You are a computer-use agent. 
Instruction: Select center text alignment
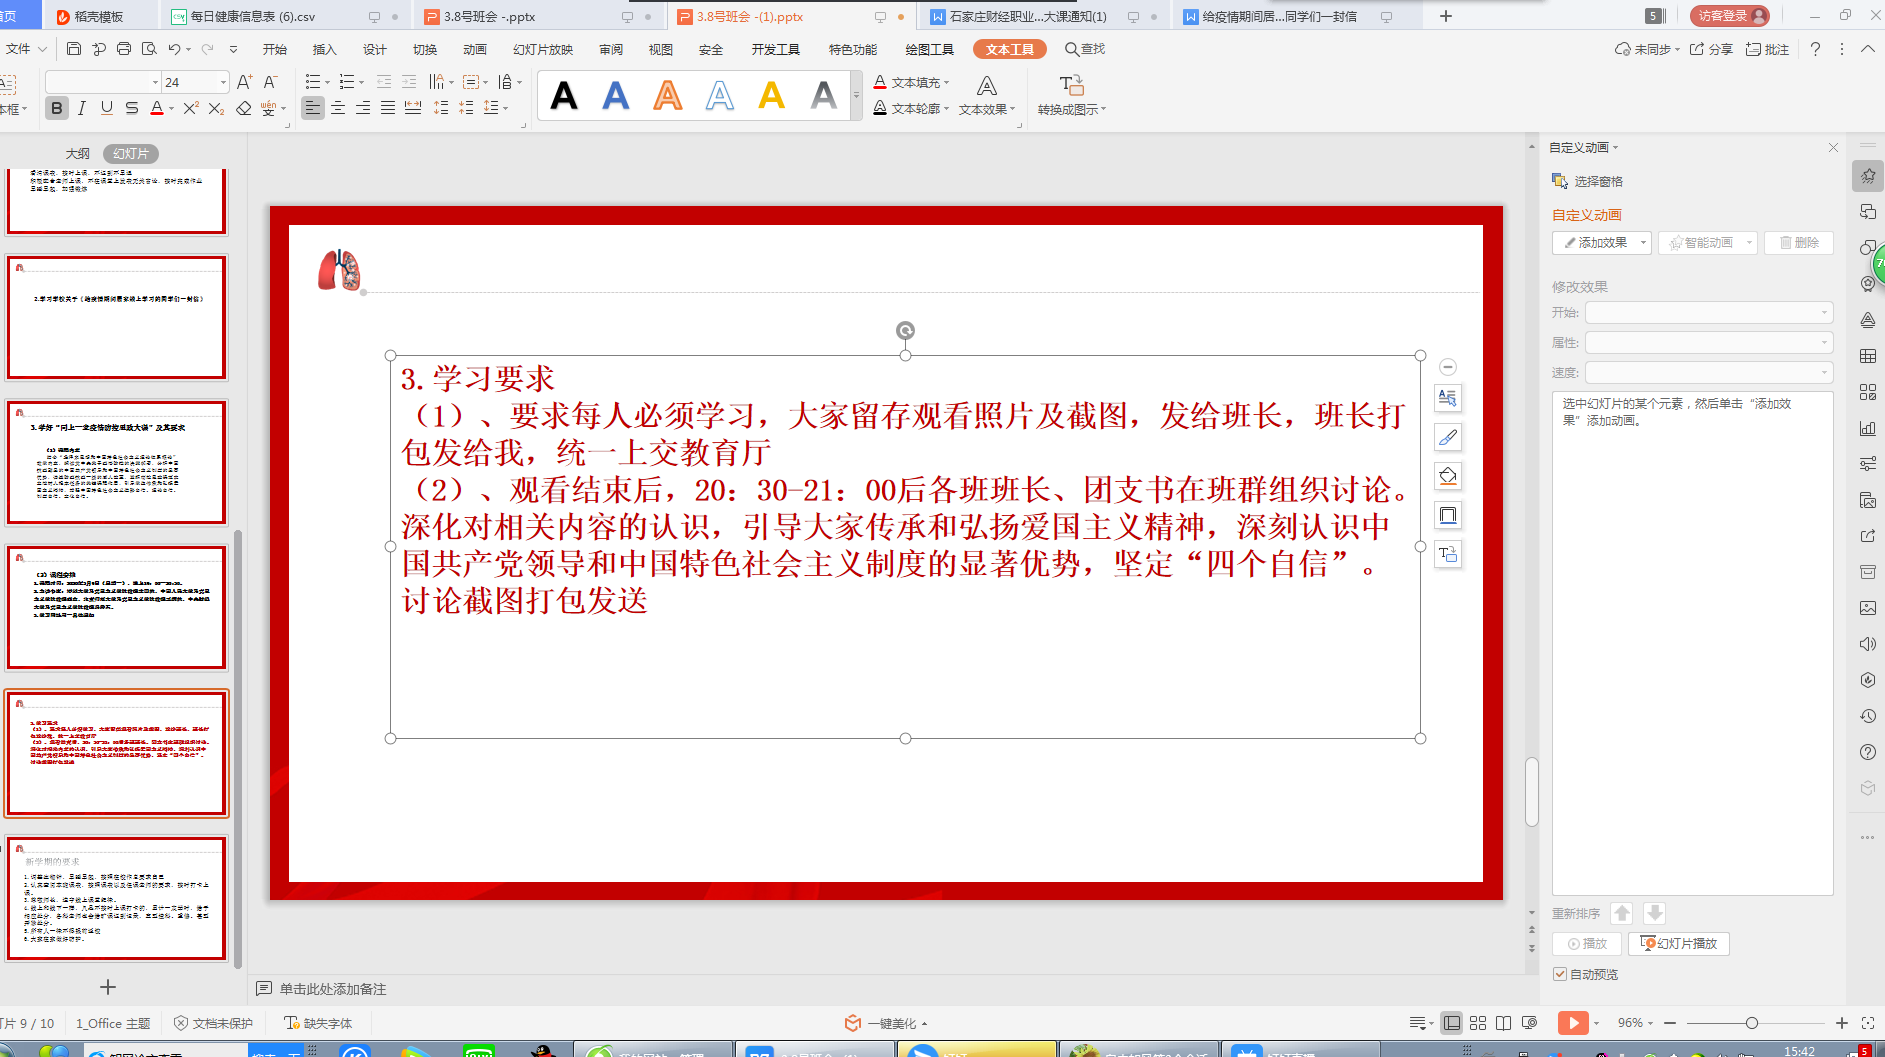[x=338, y=108]
